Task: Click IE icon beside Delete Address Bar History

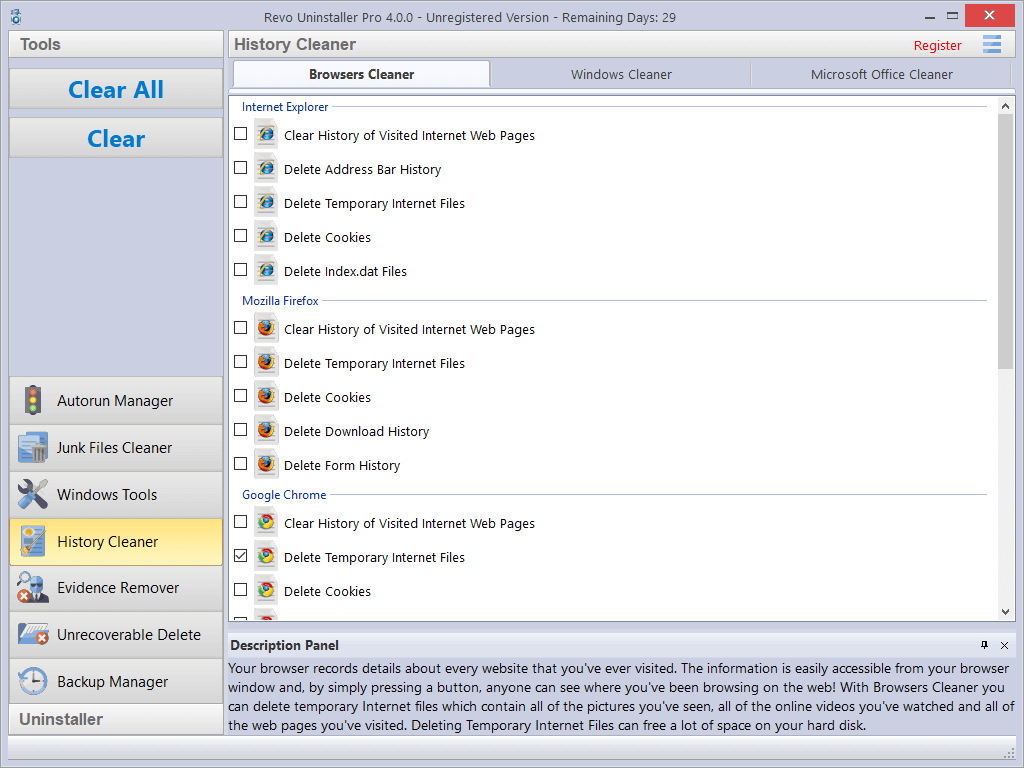Action: pyautogui.click(x=266, y=168)
